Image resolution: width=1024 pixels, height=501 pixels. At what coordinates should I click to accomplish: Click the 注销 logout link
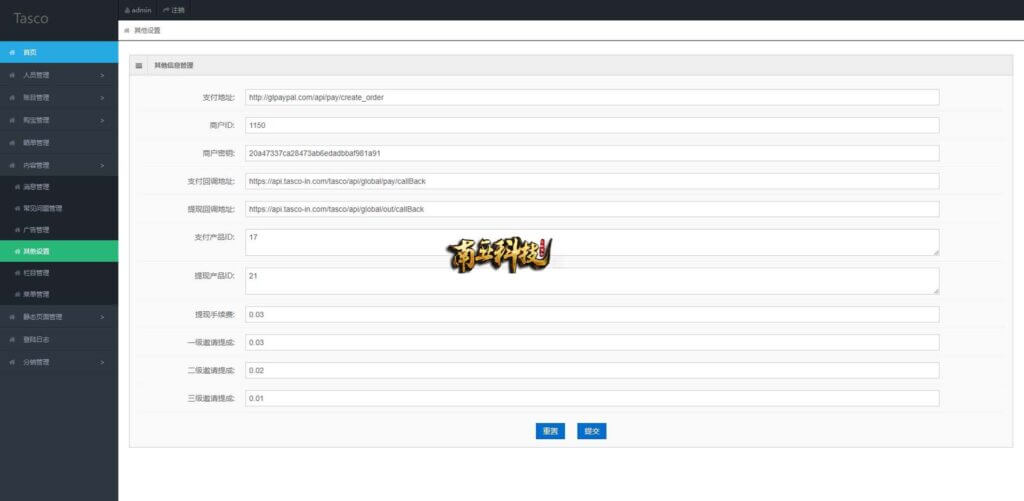(174, 10)
